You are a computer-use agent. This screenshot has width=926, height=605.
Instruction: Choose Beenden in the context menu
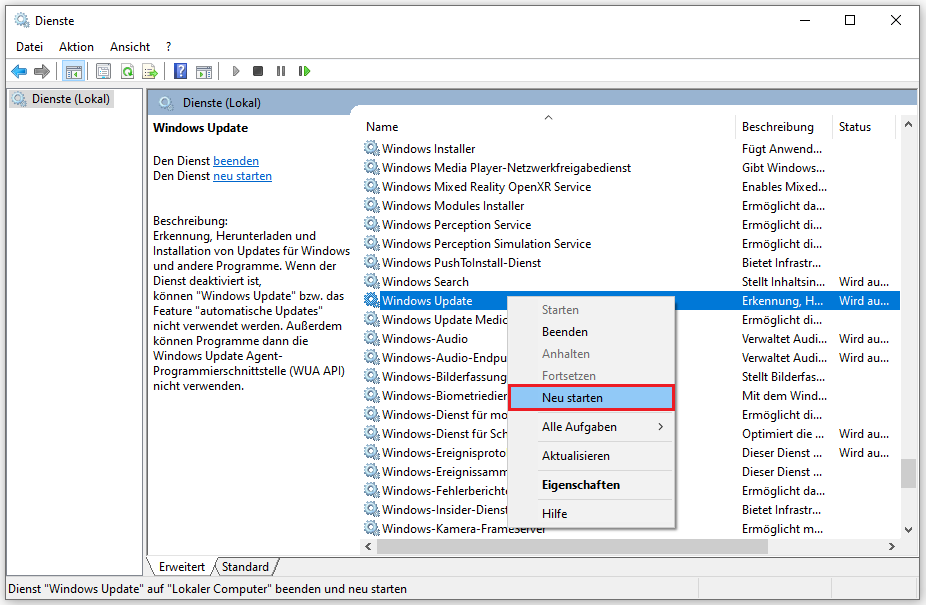591,332
